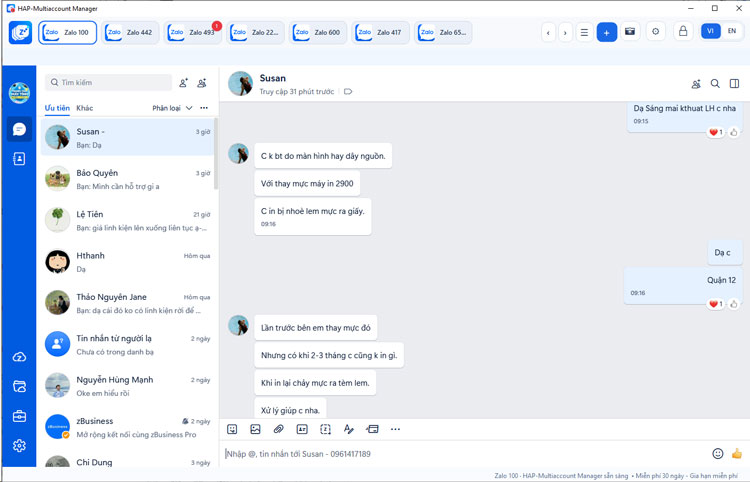Switch language to EN
750x482 pixels.
(x=732, y=31)
